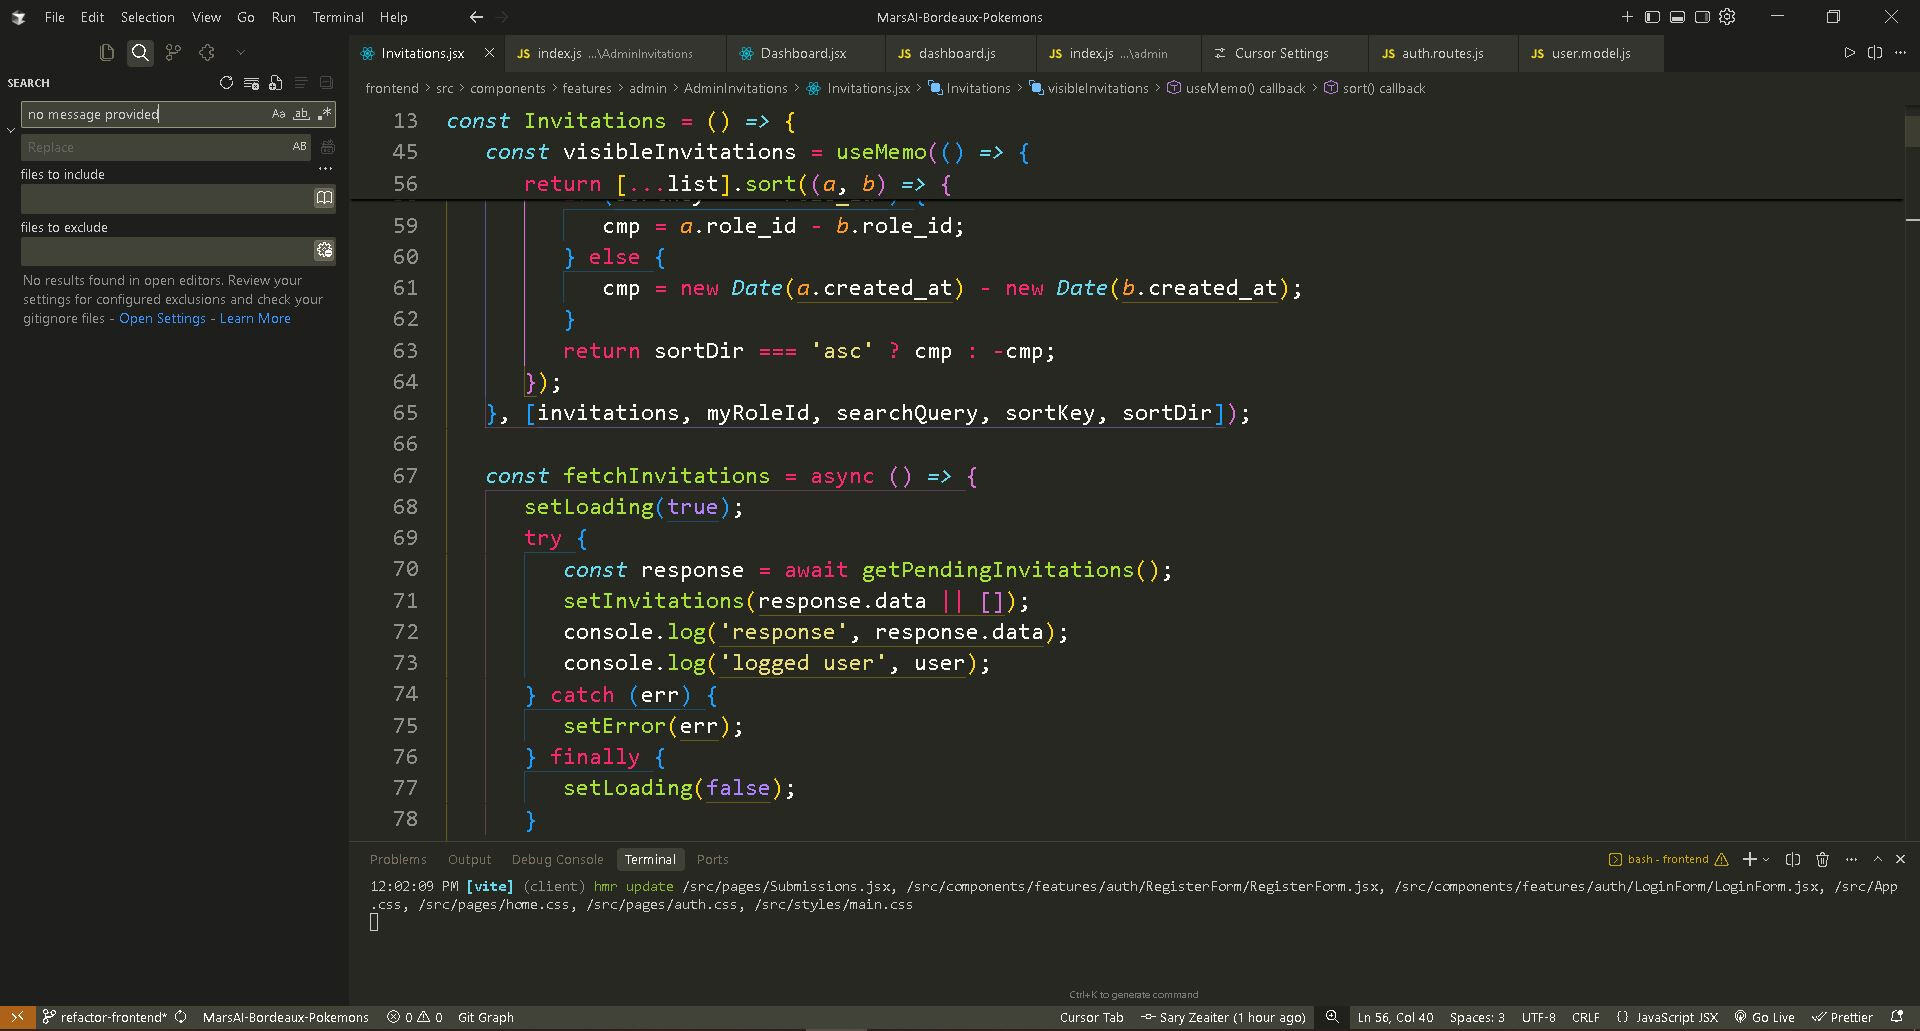Viewport: 1920px width, 1031px height.
Task: Select the bash - frontend terminal
Action: tap(1668, 859)
